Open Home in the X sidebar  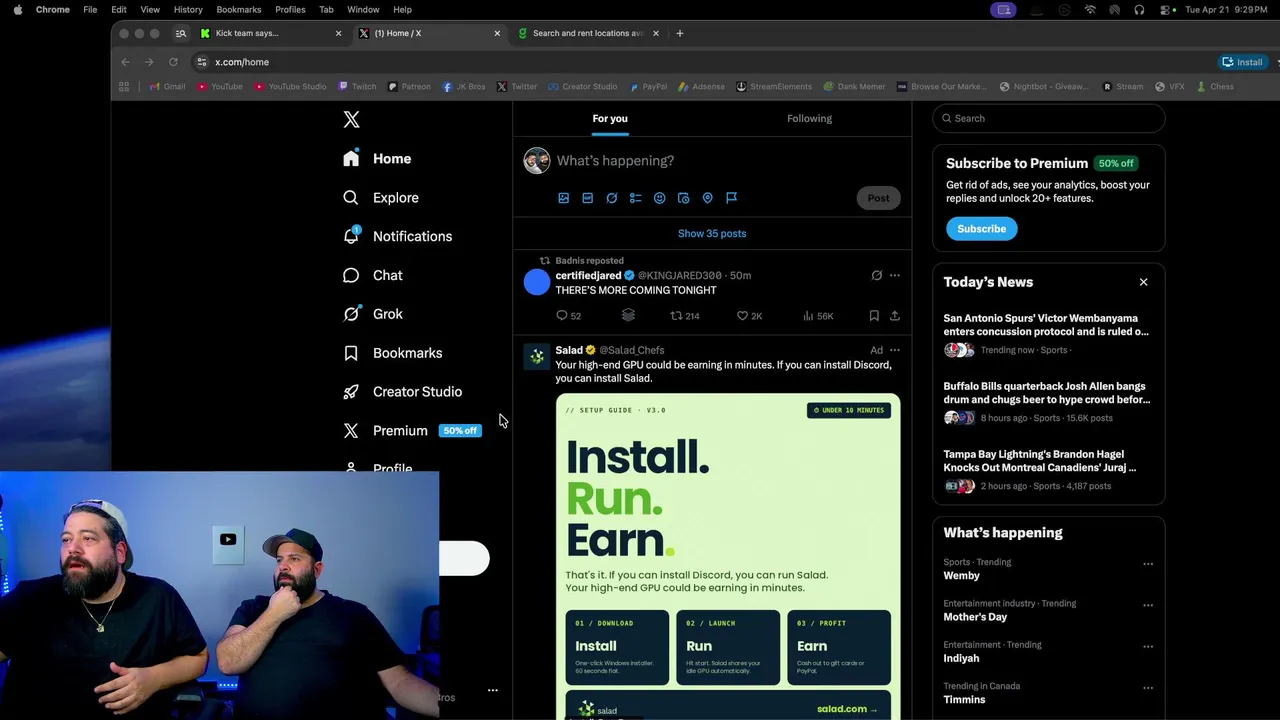[377, 158]
